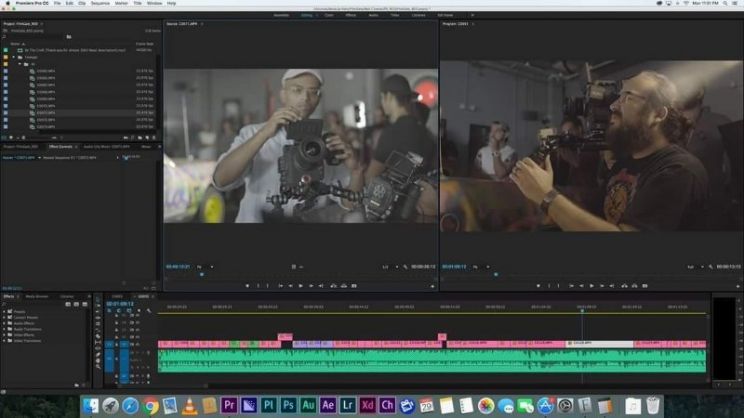The width and height of the screenshot is (744, 418).
Task: Expand Audio Transitions folder
Action: click(4, 329)
